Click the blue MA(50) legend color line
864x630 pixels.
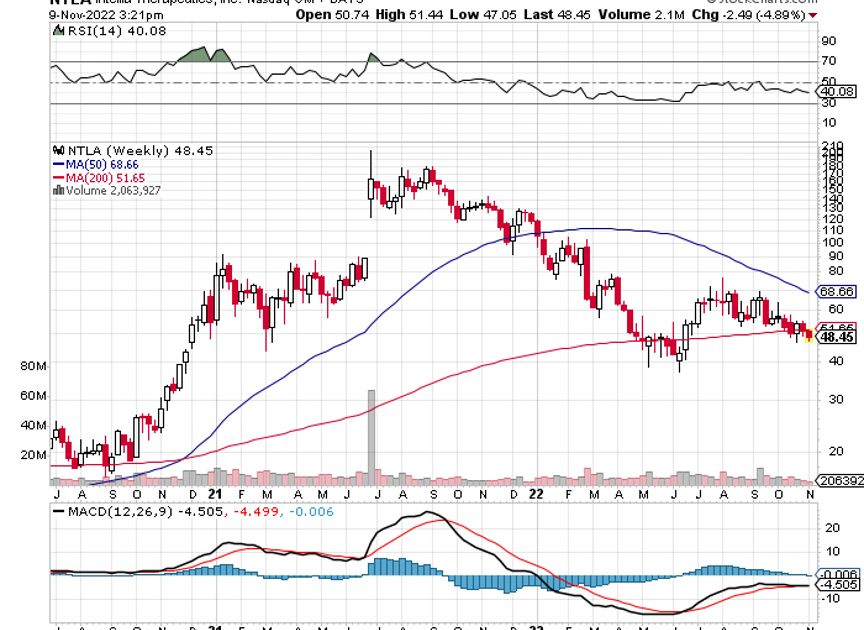[58, 163]
